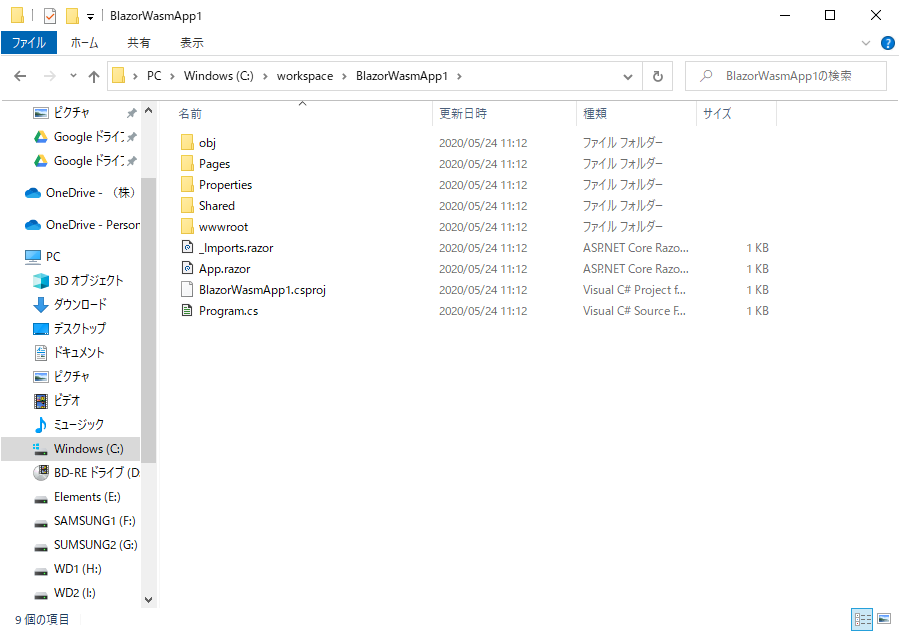Viewport: 900px width, 632px height.
Task: Expand the ribbon with the chevron arrow
Action: (x=864, y=42)
